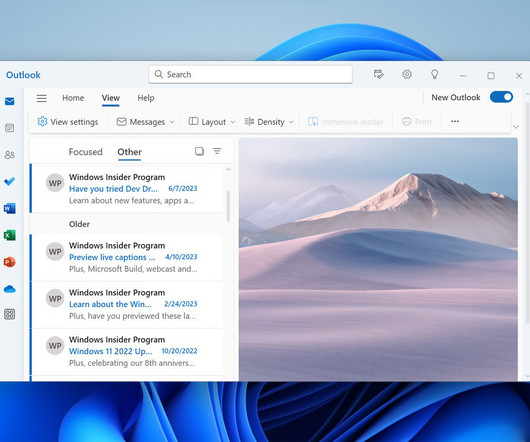
Task: Launch the Word app icon
Action: 9,208
